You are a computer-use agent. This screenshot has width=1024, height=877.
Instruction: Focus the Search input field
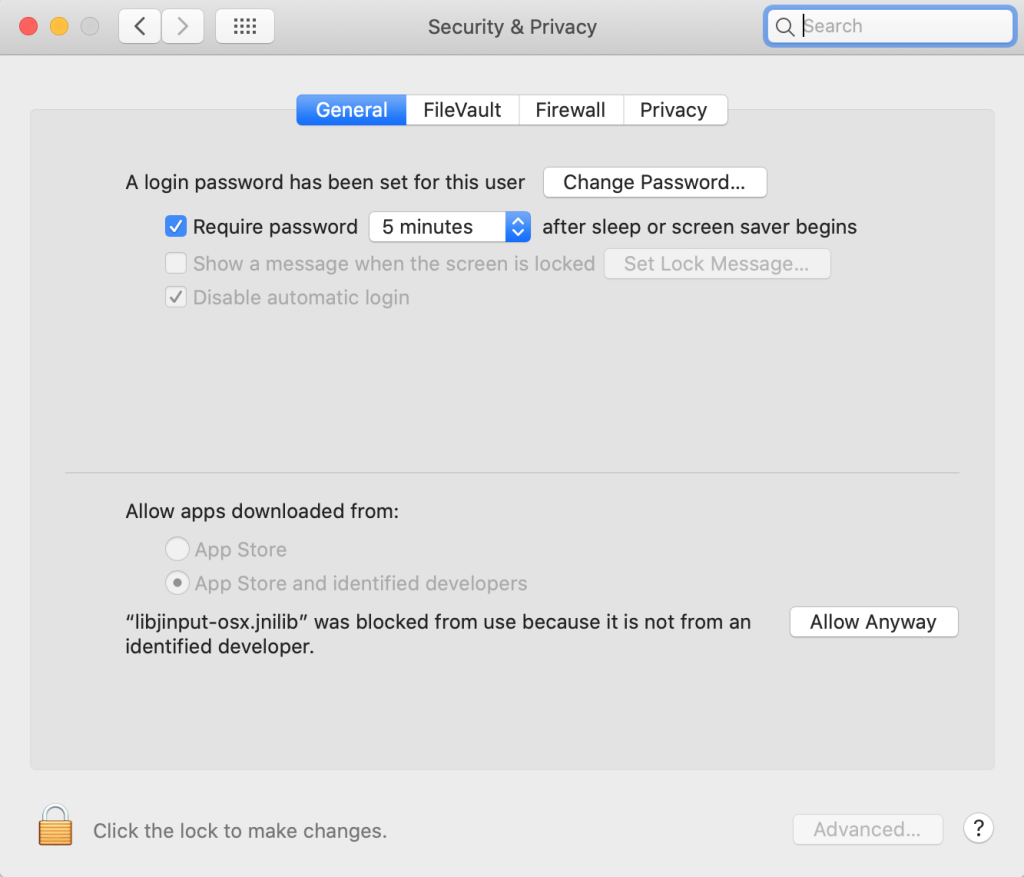tap(890, 26)
